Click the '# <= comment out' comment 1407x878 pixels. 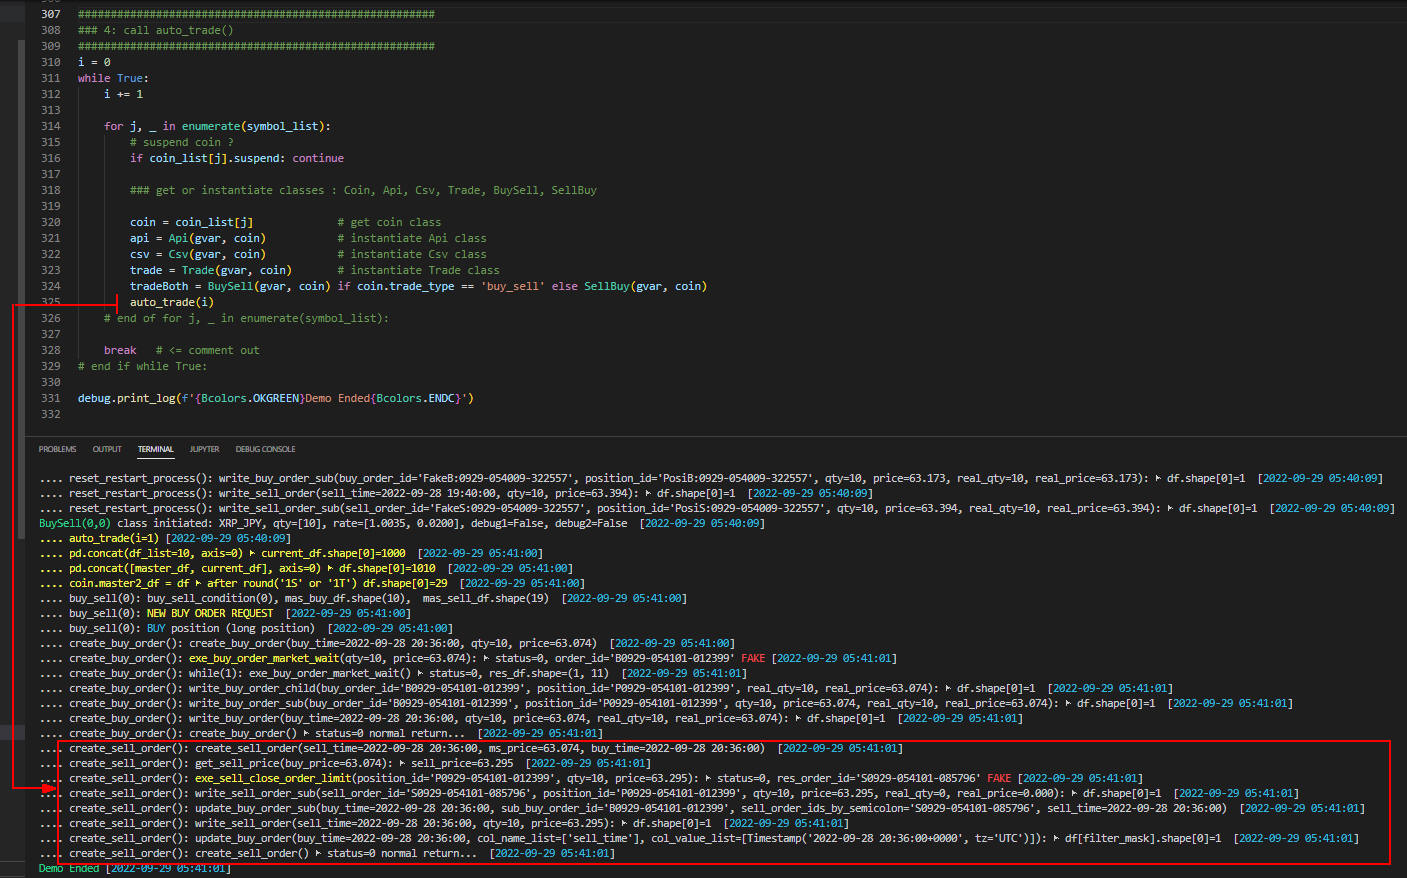207,350
